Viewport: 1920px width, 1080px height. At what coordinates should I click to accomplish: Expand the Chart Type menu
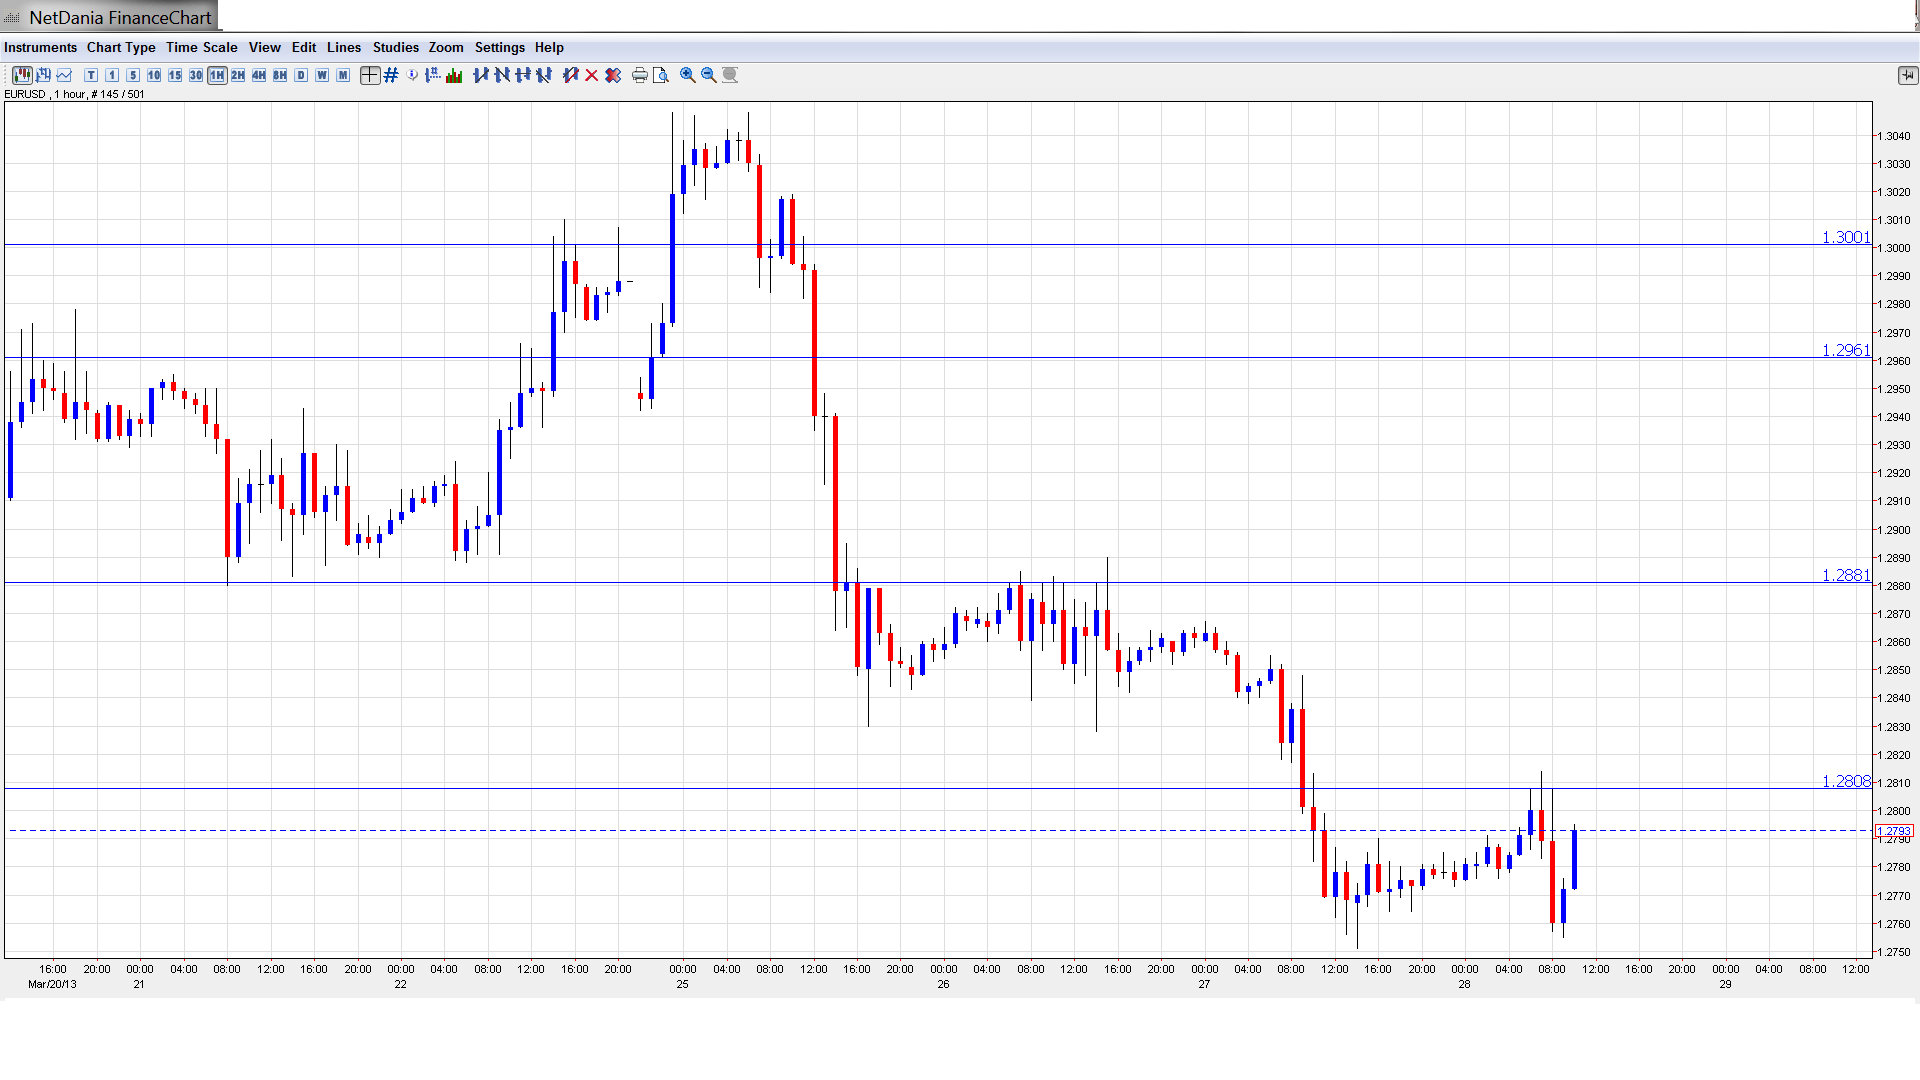[x=121, y=47]
